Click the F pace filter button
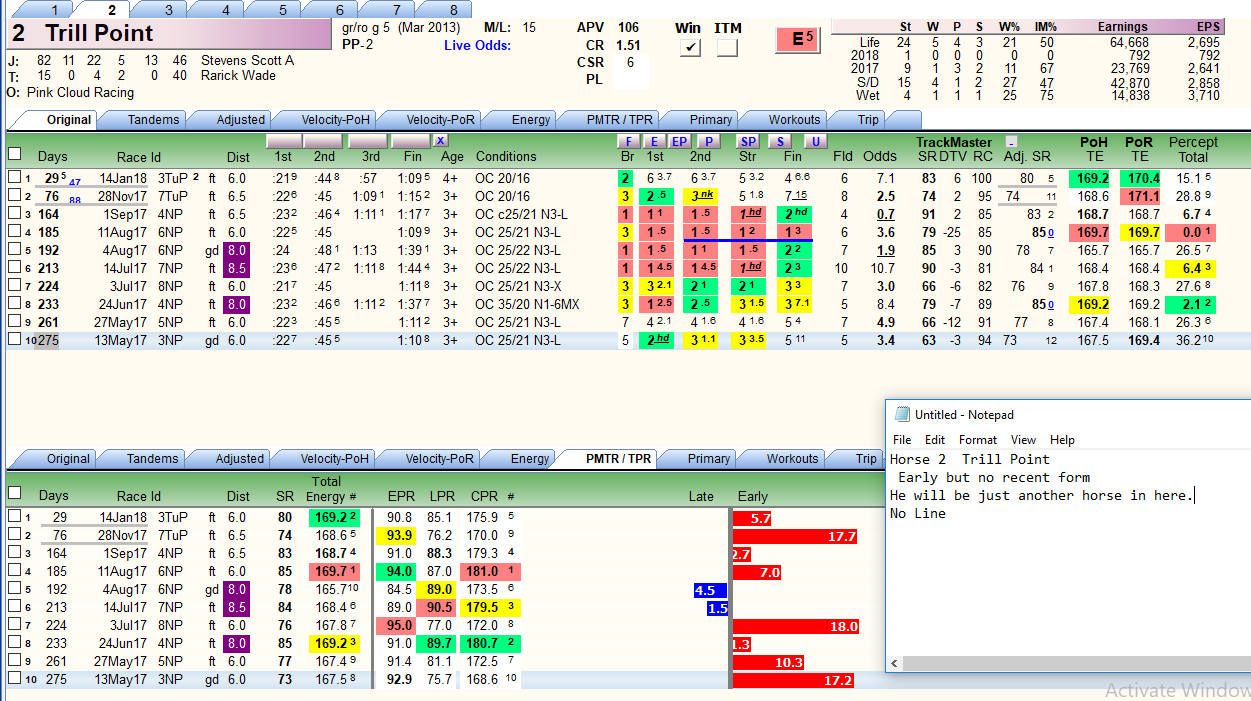 [x=628, y=141]
